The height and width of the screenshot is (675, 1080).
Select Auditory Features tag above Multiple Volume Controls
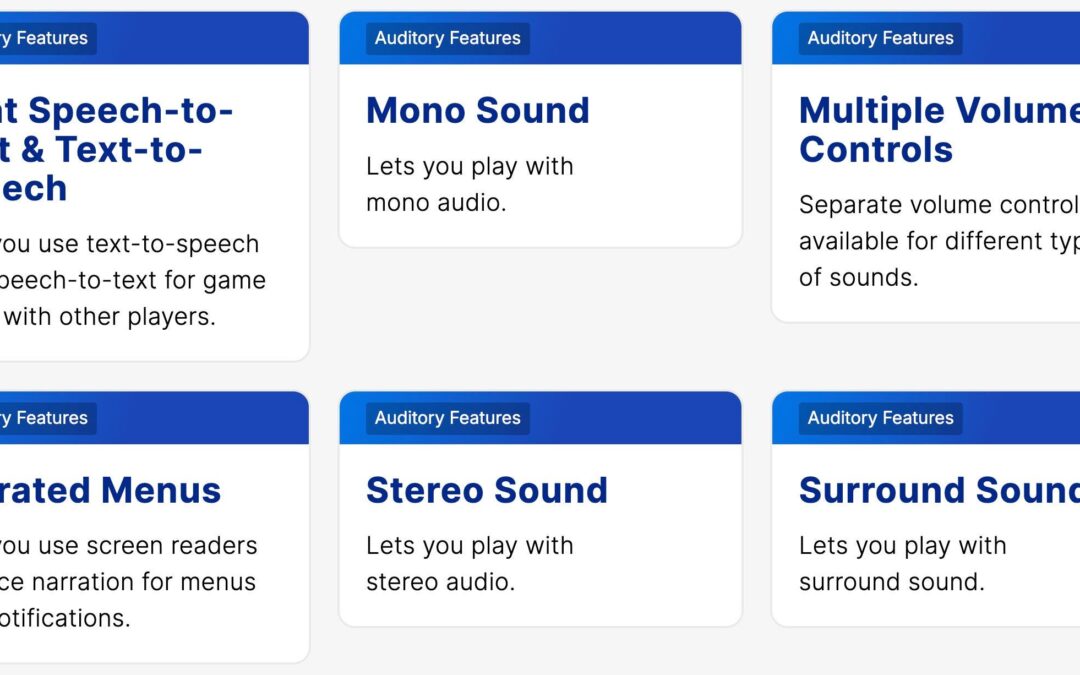pos(880,38)
